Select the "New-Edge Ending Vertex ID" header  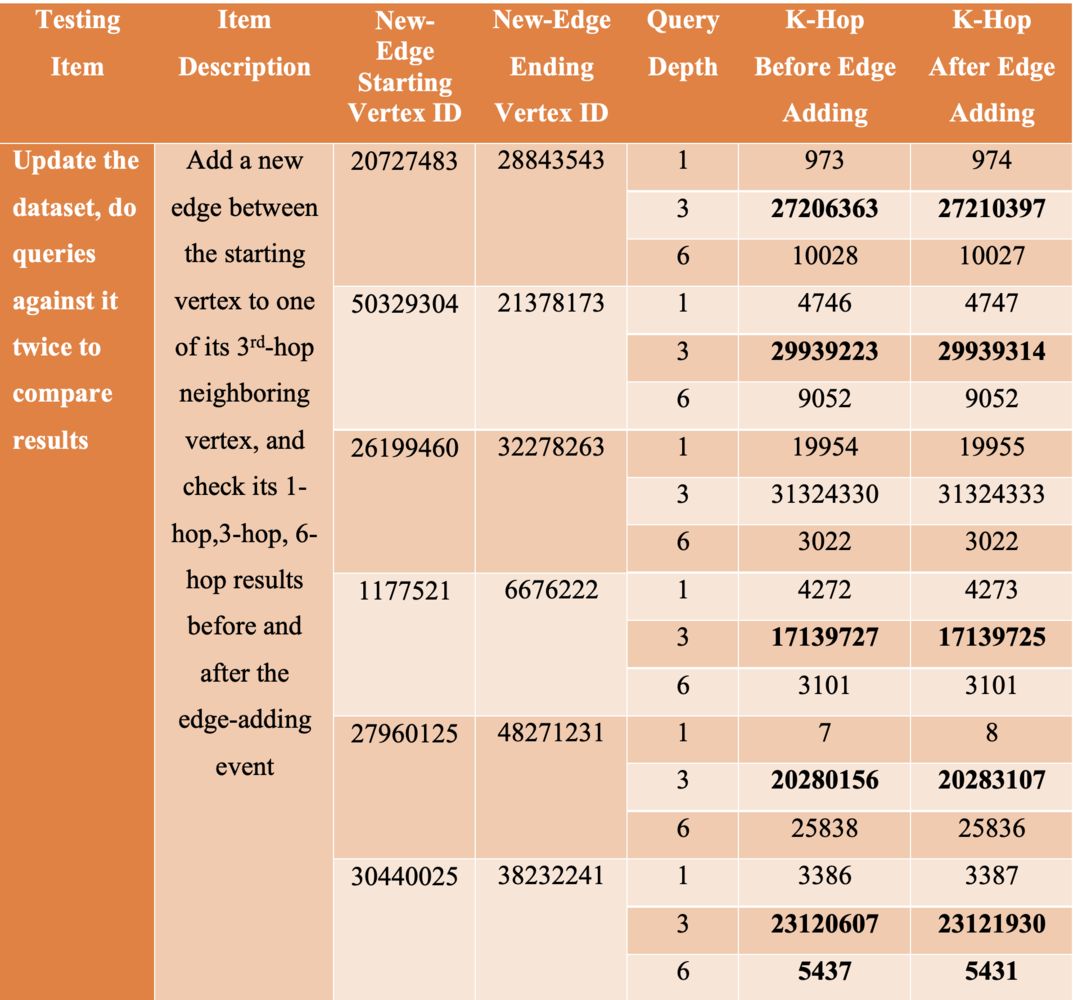[x=551, y=67]
